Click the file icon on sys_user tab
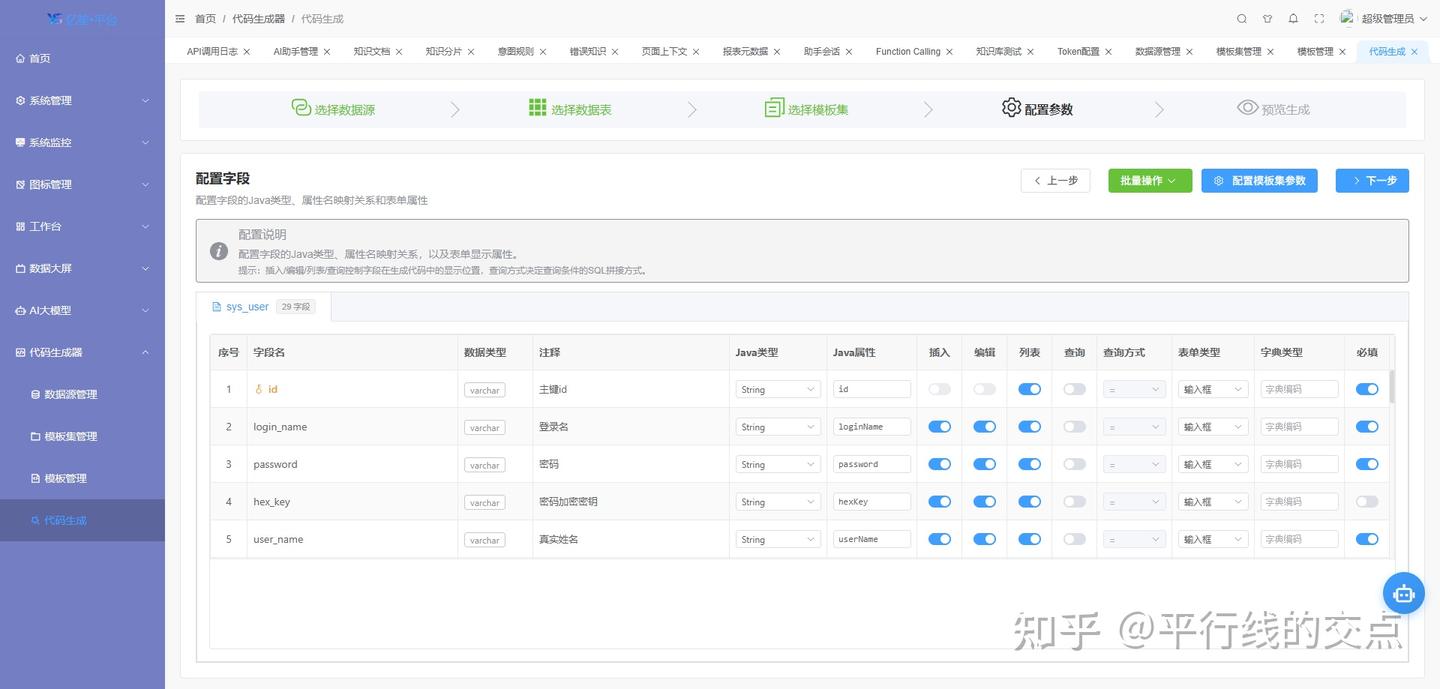 point(216,307)
